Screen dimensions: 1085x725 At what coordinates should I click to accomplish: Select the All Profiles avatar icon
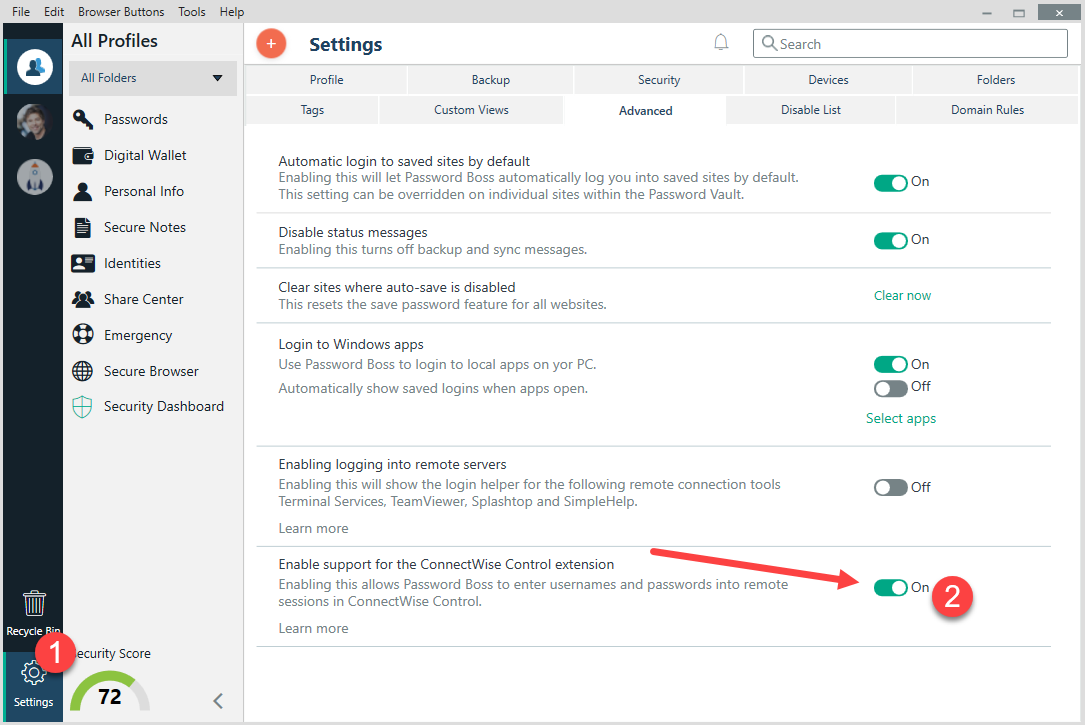pos(35,66)
